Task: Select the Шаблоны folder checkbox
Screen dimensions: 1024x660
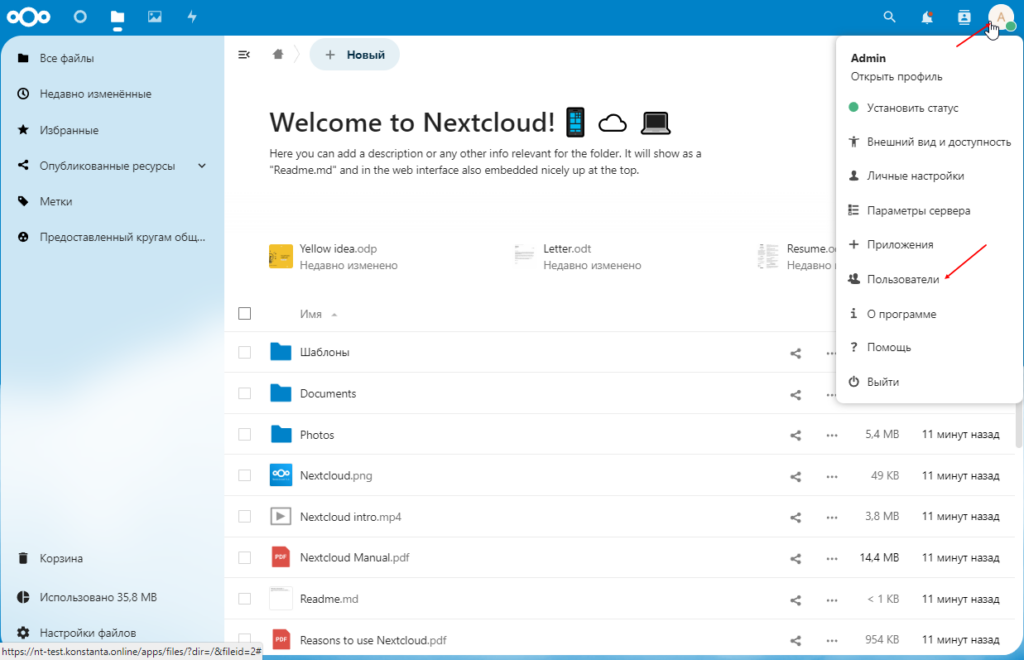Action: (x=245, y=353)
